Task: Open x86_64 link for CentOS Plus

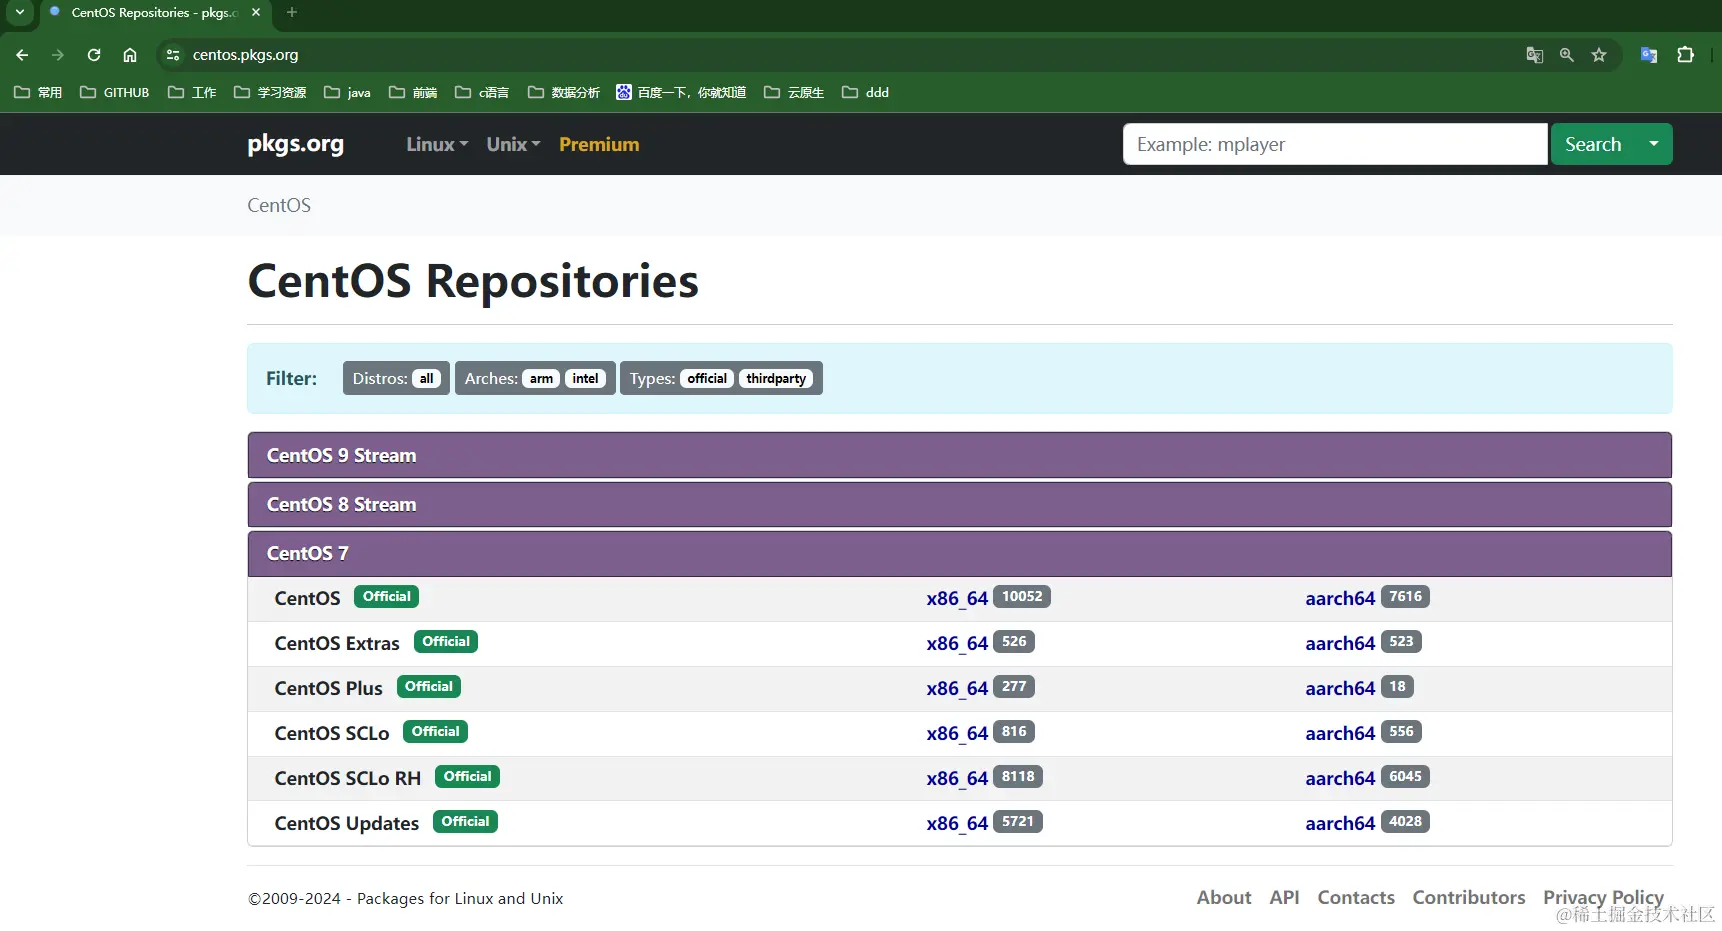Action: tap(957, 688)
